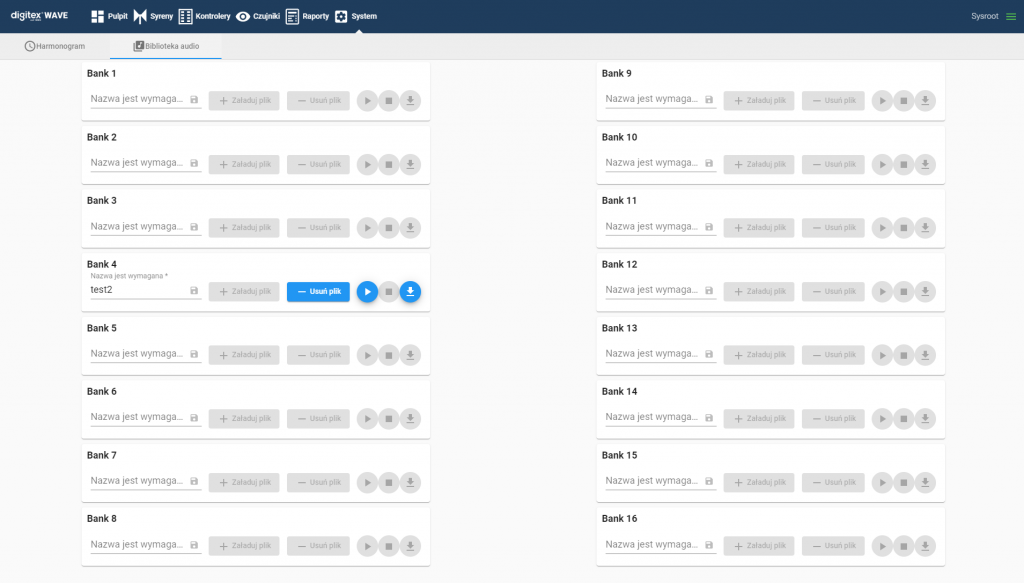Open the Pulpit dashboard menu
This screenshot has height=583, width=1024.
coord(109,16)
